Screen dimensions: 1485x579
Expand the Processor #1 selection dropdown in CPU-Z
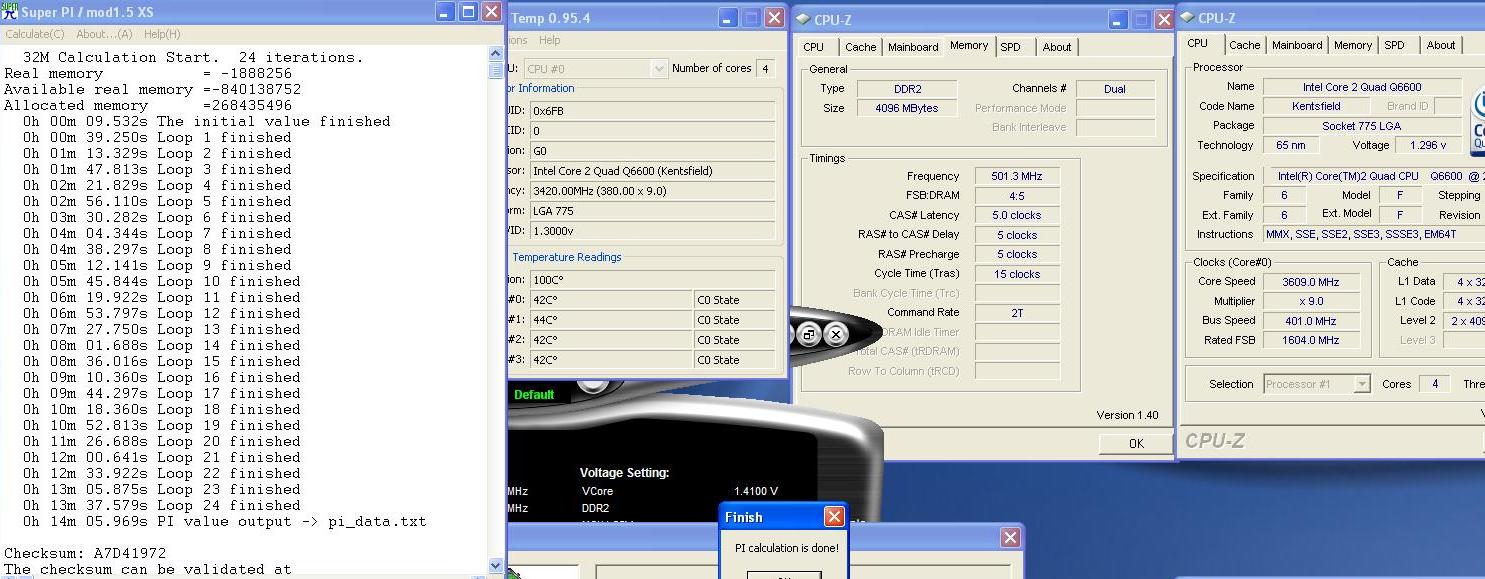click(x=1362, y=384)
